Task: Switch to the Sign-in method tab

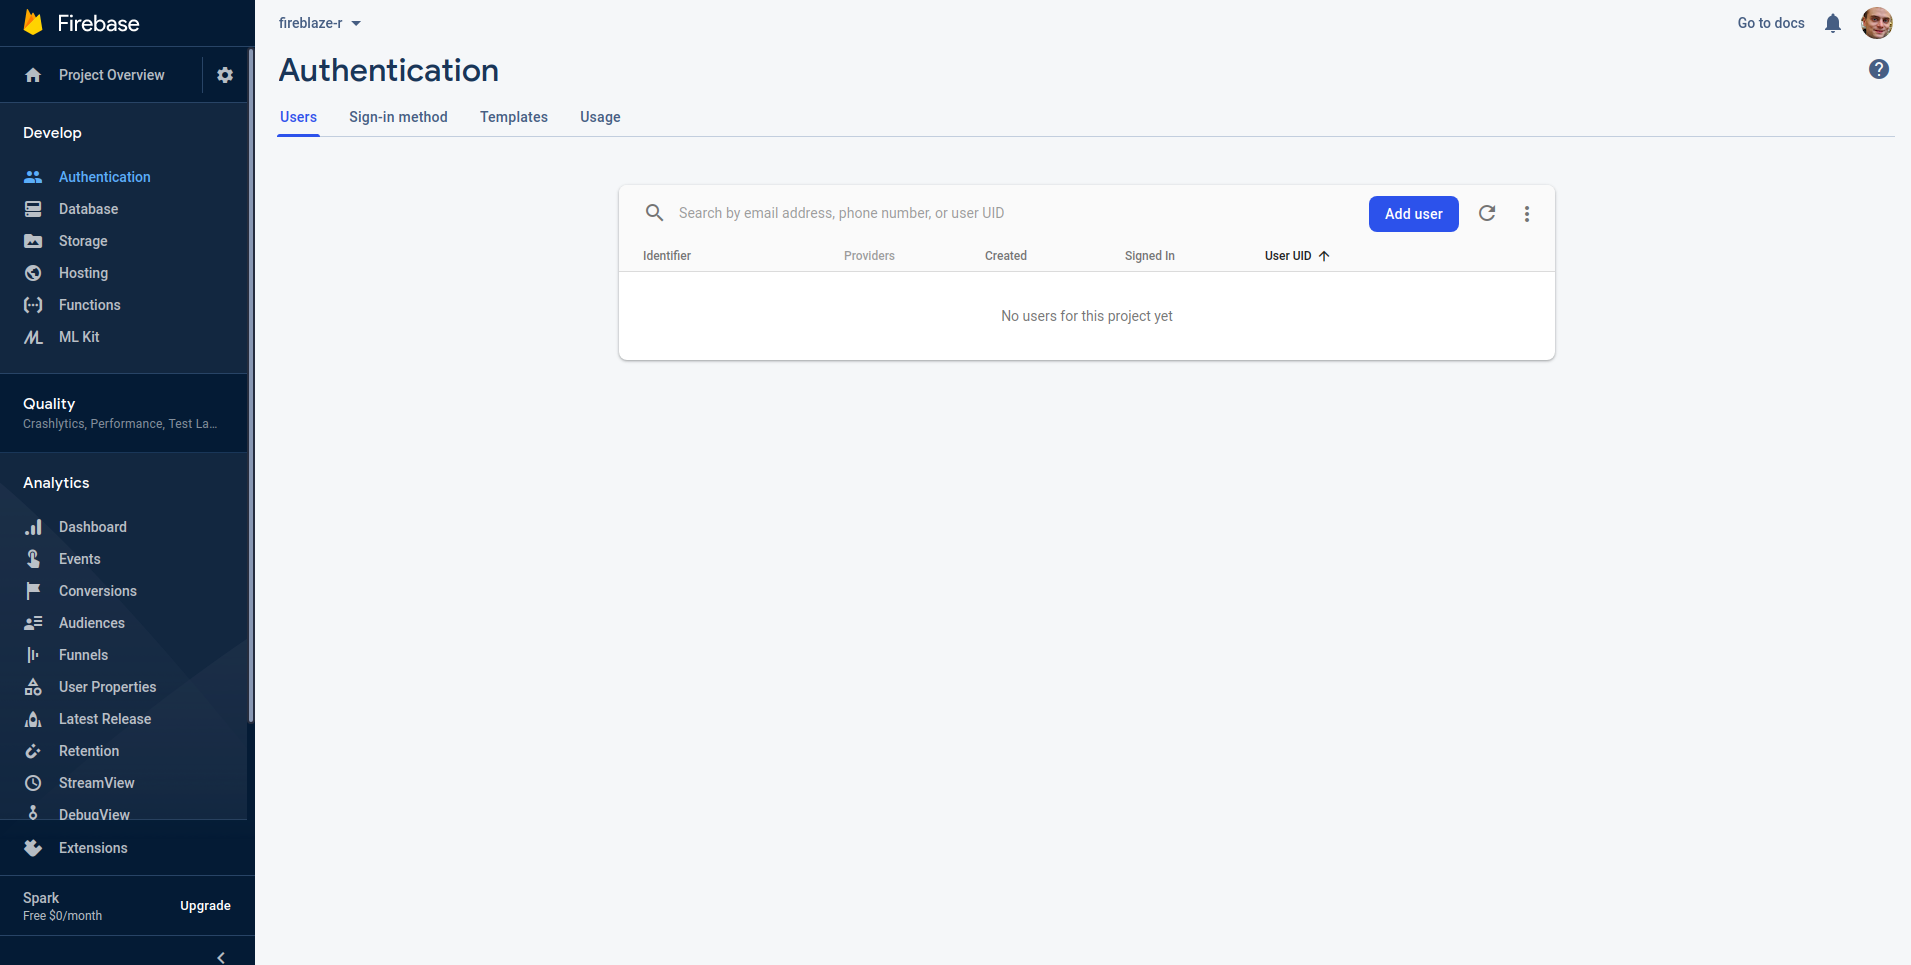Action: [398, 117]
